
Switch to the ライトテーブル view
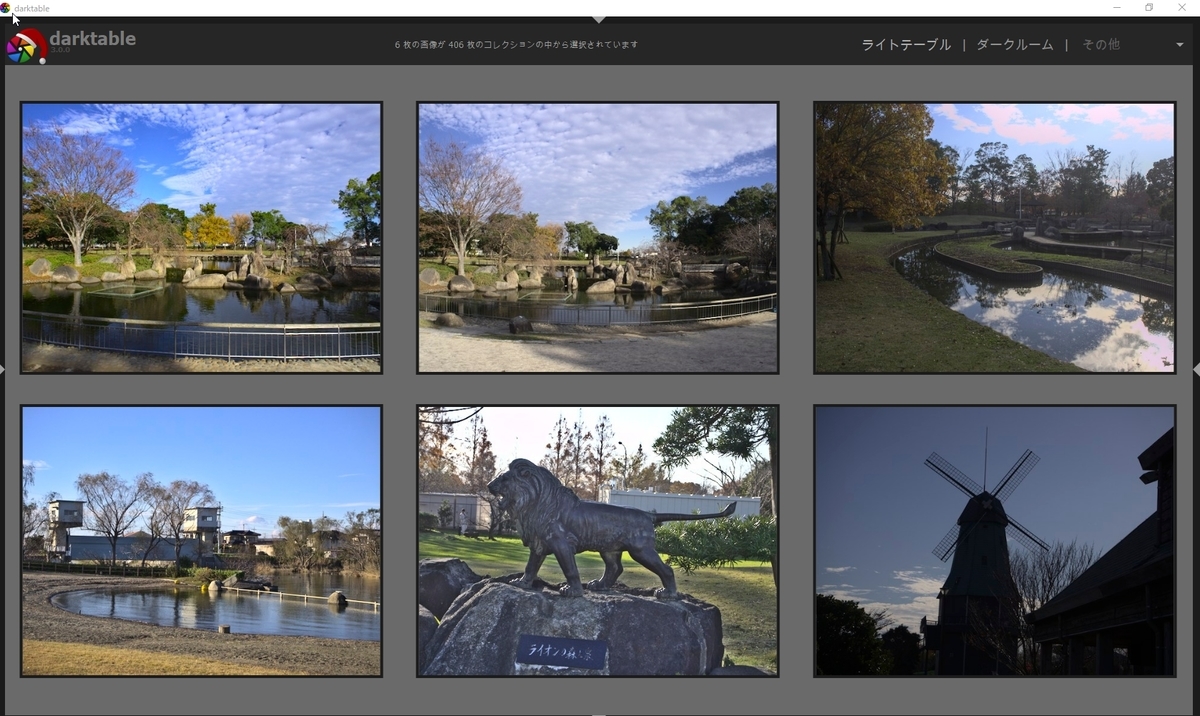[906, 45]
